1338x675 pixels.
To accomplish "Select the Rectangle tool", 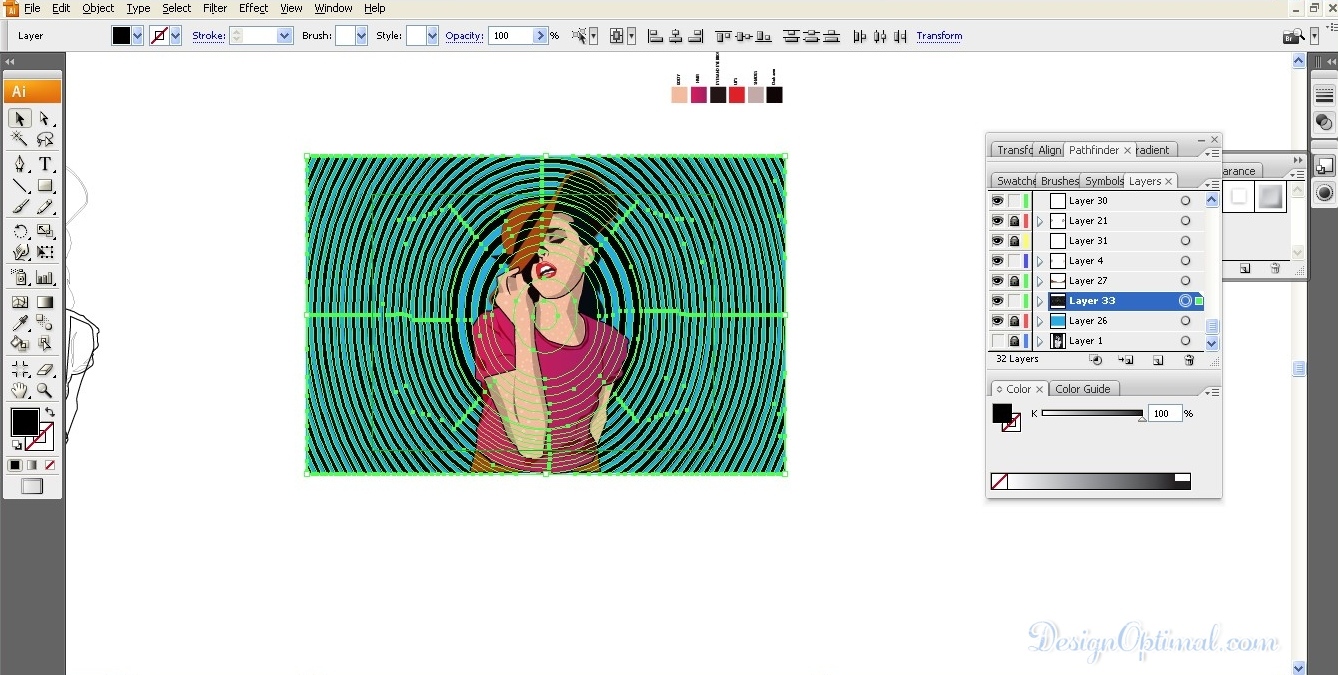I will pos(45,185).
